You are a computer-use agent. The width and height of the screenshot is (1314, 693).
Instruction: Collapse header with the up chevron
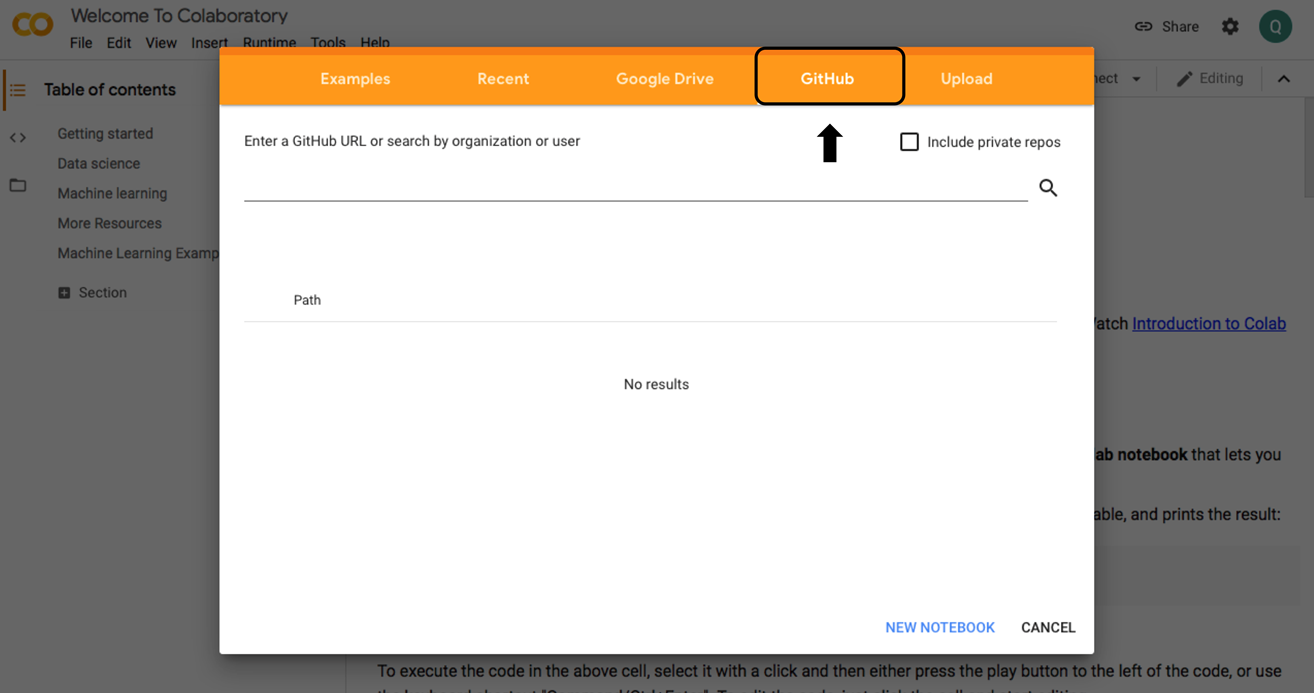pos(1283,79)
